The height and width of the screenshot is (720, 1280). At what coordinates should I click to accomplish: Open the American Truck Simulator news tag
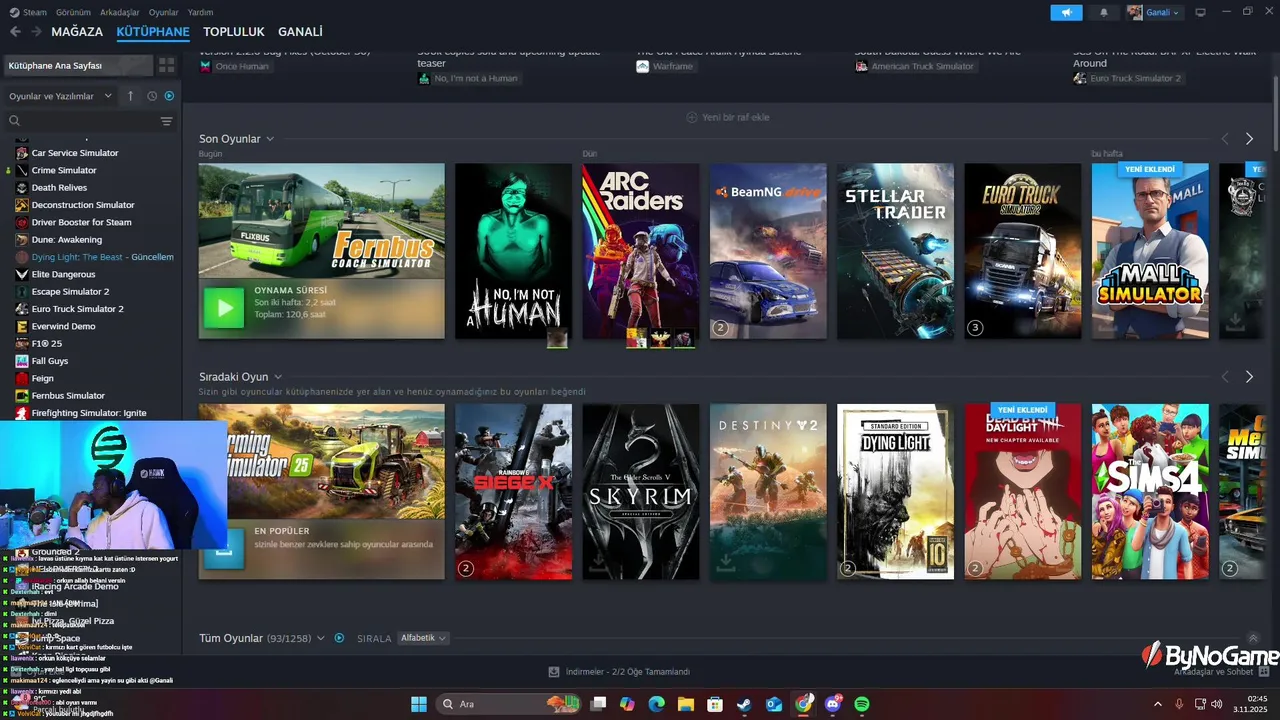[916, 66]
